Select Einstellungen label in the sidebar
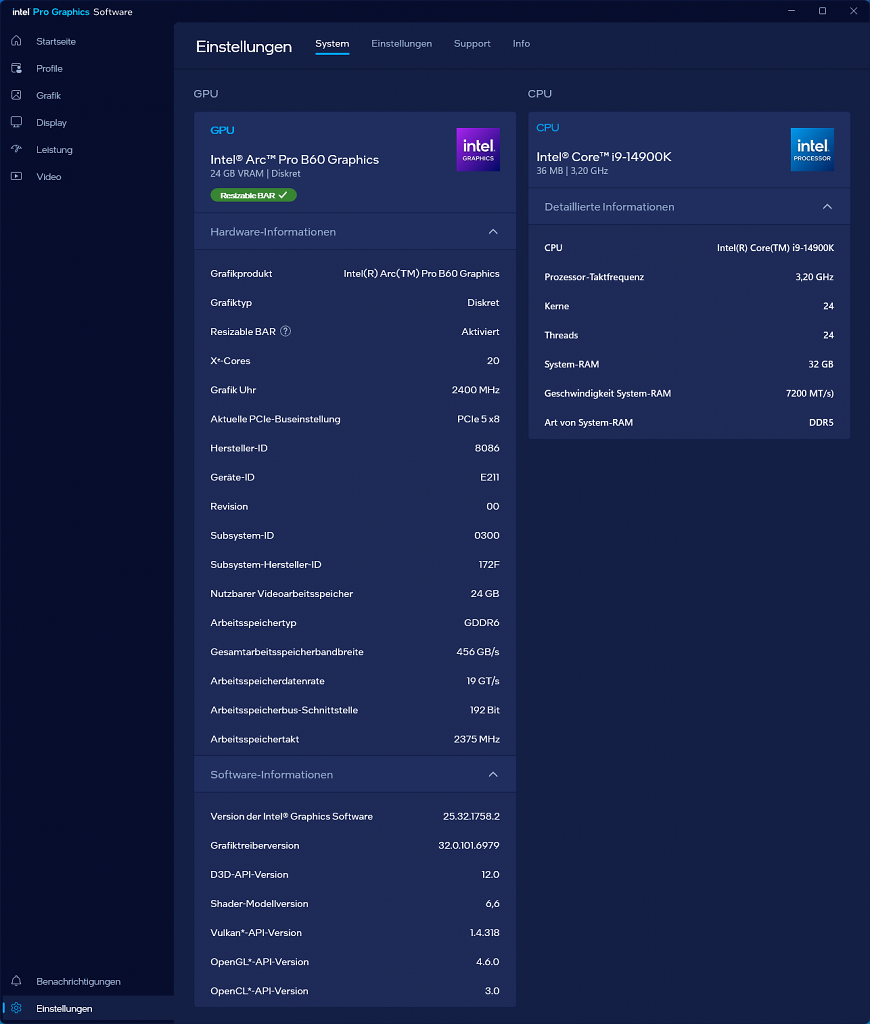The height and width of the screenshot is (1024, 870). 64,1008
